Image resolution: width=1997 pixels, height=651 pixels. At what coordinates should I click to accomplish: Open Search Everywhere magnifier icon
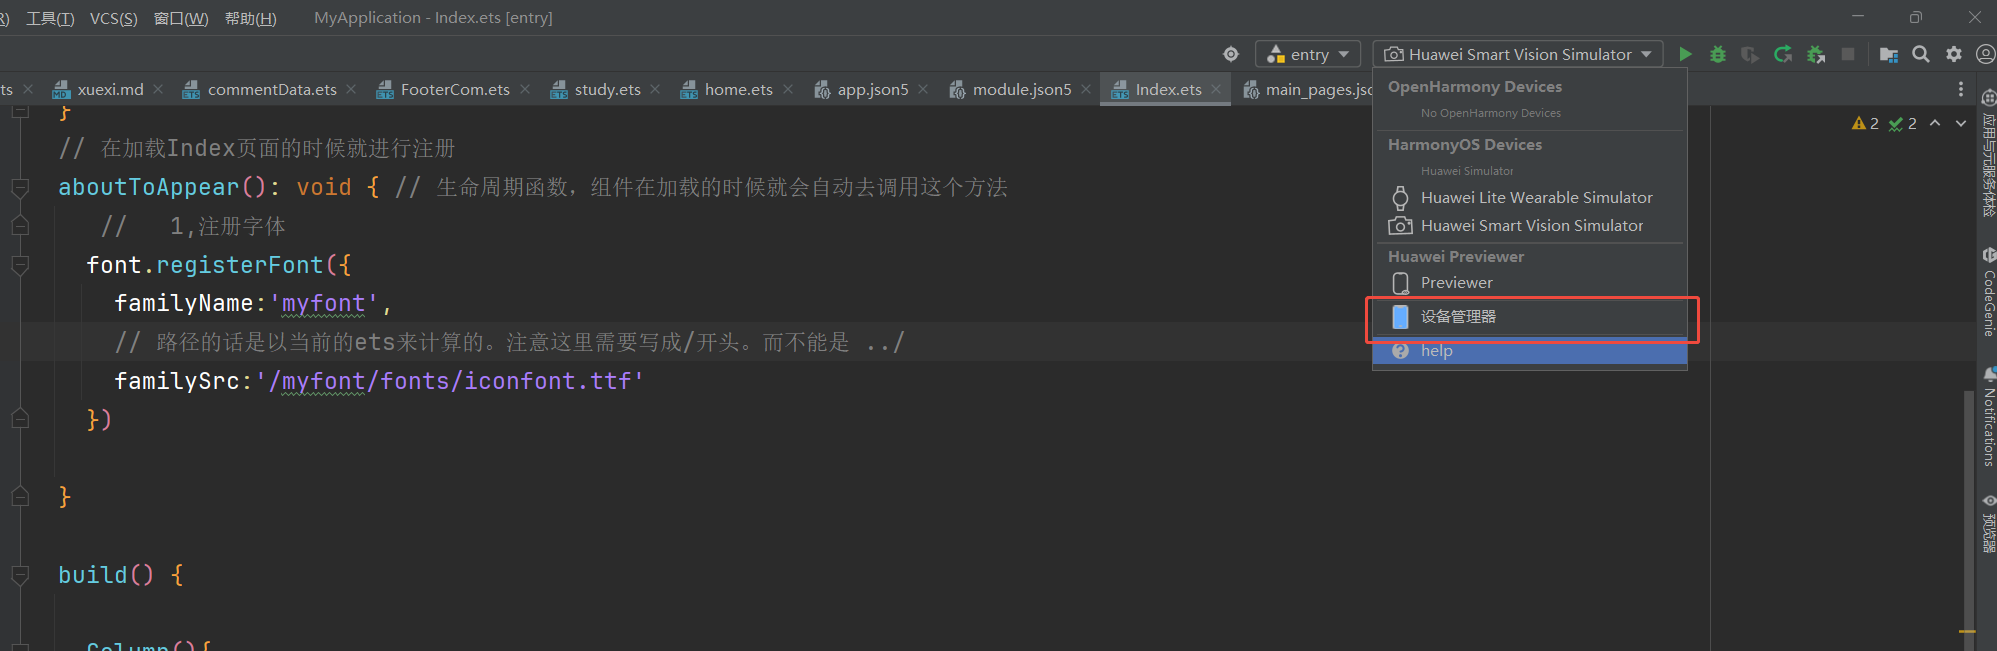[x=1921, y=54]
